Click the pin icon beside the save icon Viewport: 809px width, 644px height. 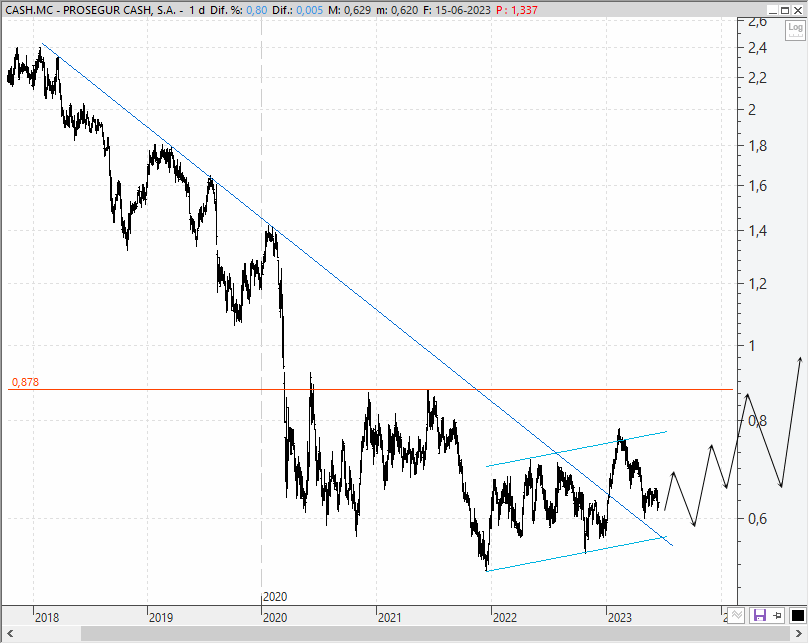point(778,615)
